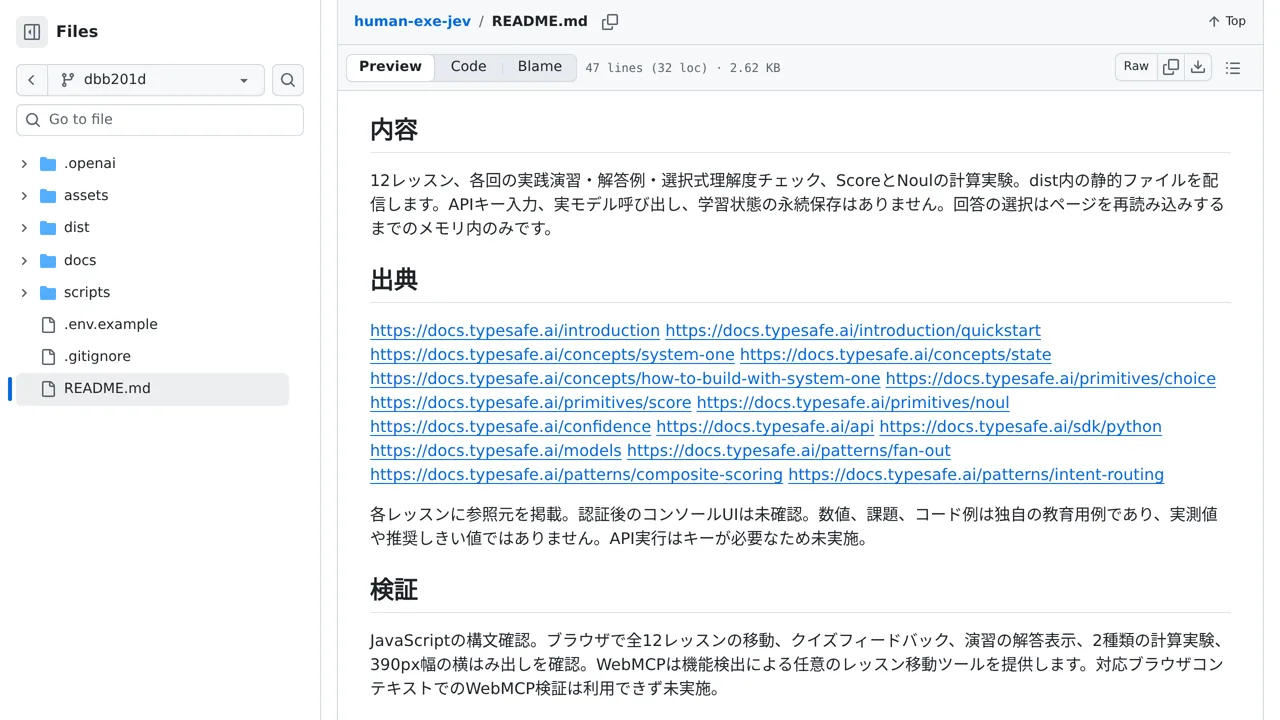The height and width of the screenshot is (720, 1280).
Task: Collapse the Files side panel icon
Action: (x=32, y=32)
